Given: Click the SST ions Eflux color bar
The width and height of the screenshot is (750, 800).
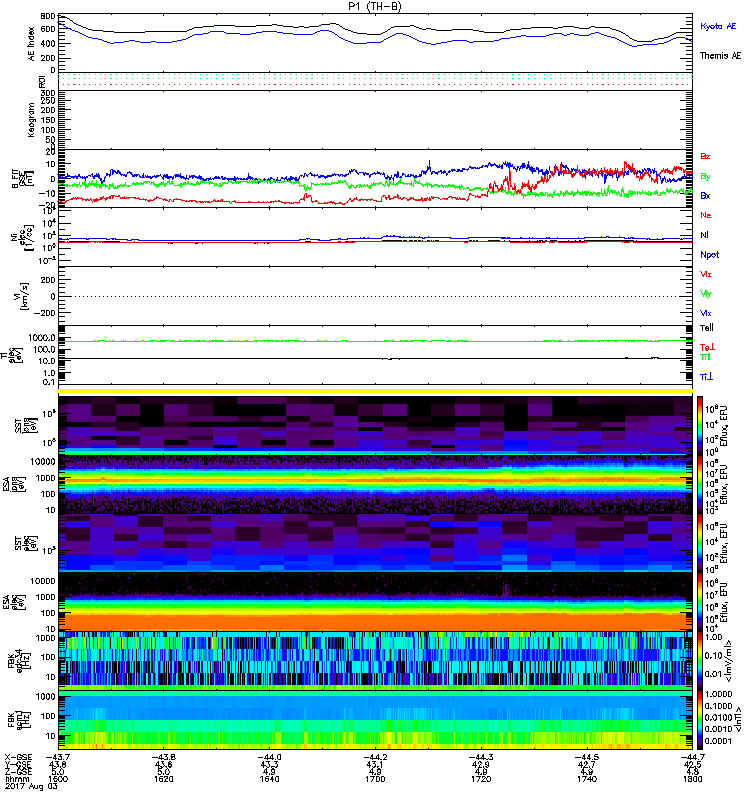Looking at the screenshot, I should [700, 426].
